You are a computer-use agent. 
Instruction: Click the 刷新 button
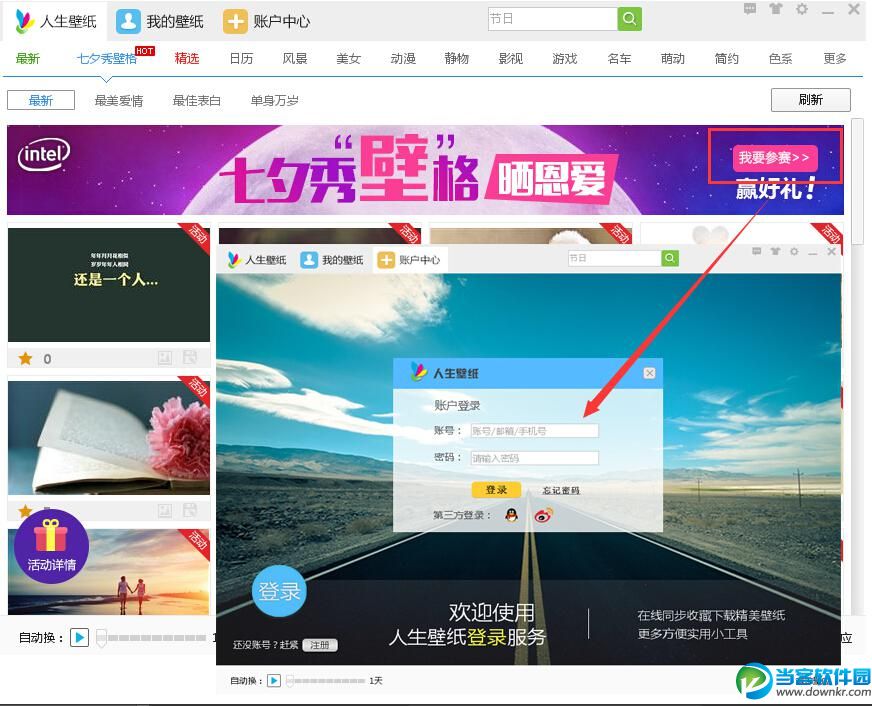(x=810, y=100)
